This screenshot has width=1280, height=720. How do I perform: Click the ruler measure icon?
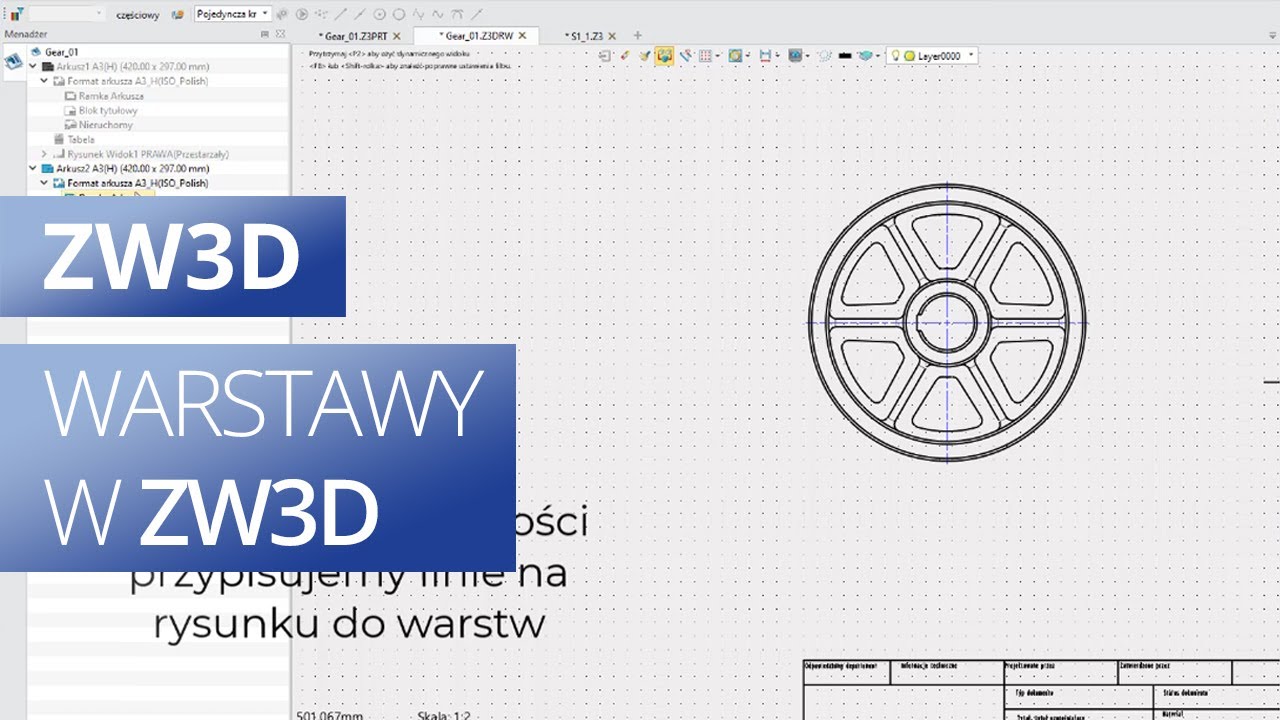(686, 55)
